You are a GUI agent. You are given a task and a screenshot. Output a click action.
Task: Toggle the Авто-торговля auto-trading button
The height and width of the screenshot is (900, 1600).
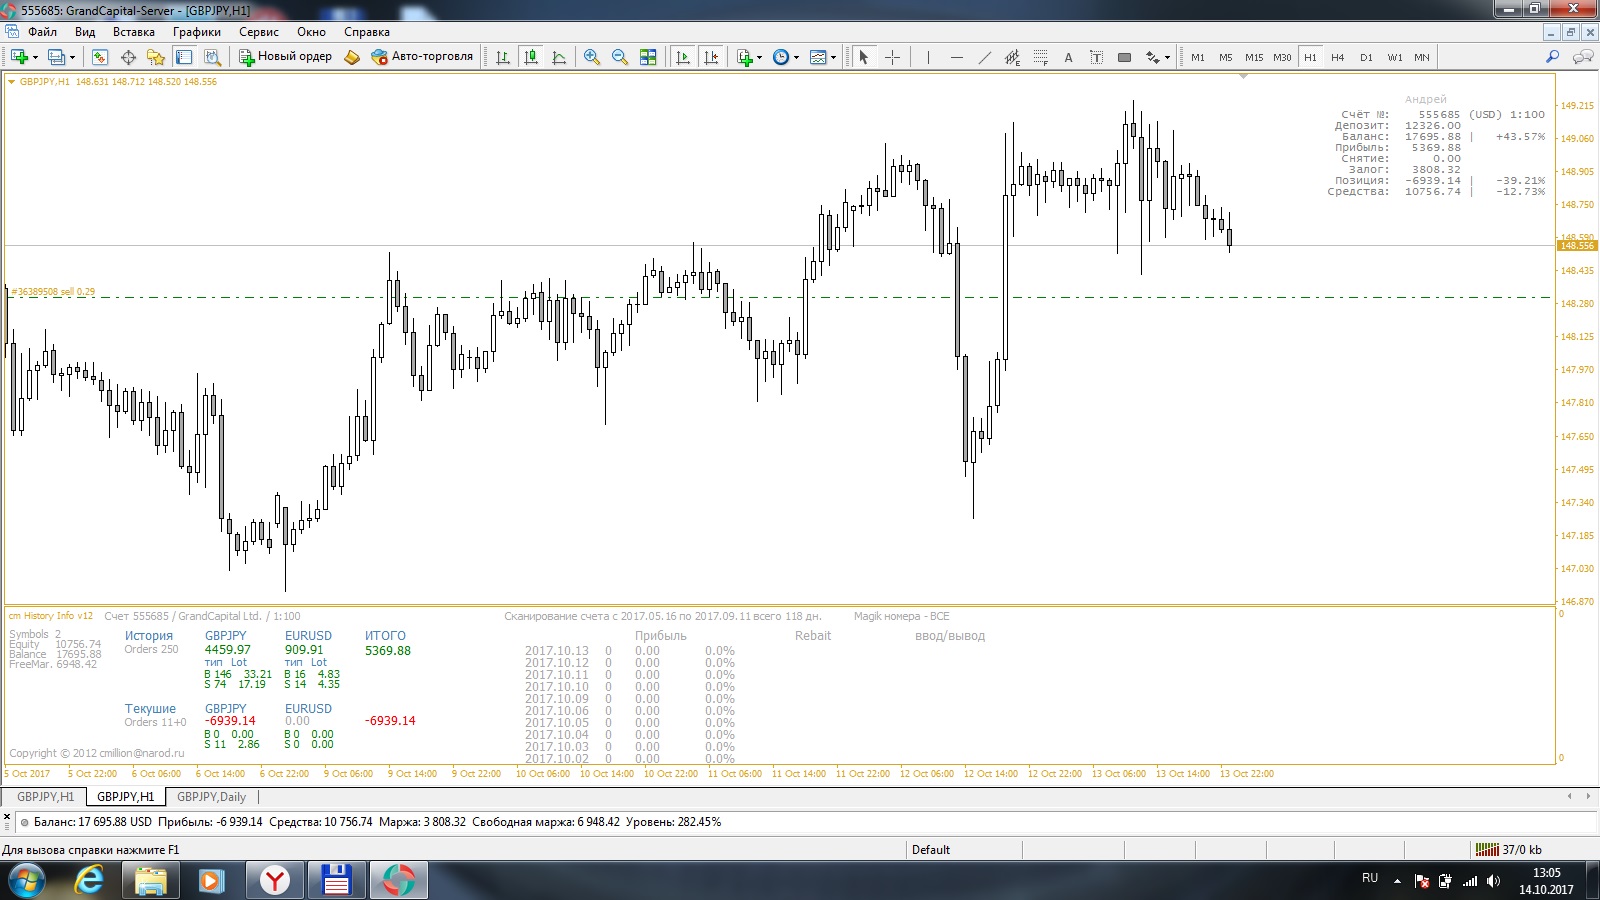(x=422, y=57)
